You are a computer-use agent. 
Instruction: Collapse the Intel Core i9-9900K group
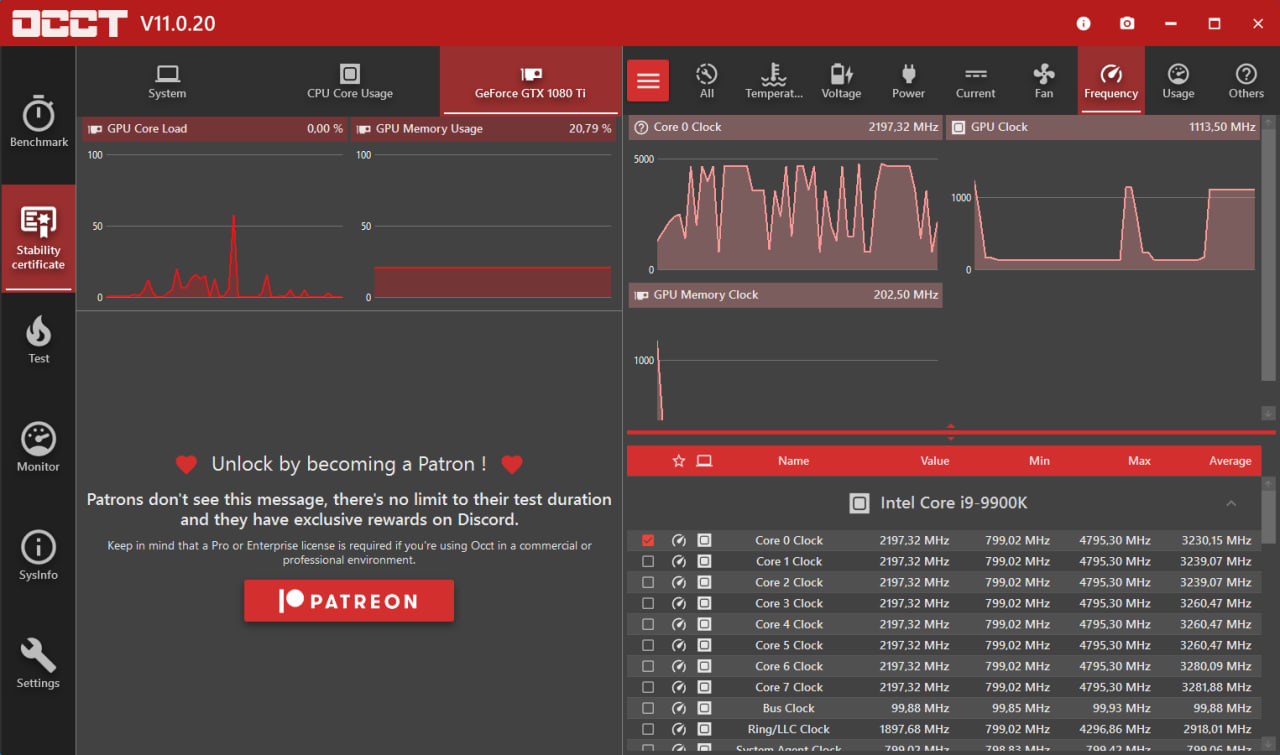click(x=1231, y=503)
